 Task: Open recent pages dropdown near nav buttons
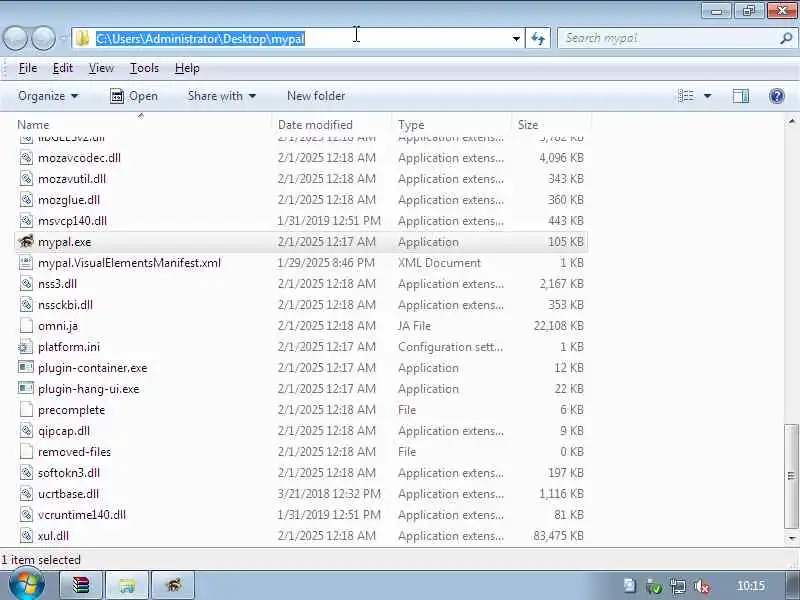[63, 38]
